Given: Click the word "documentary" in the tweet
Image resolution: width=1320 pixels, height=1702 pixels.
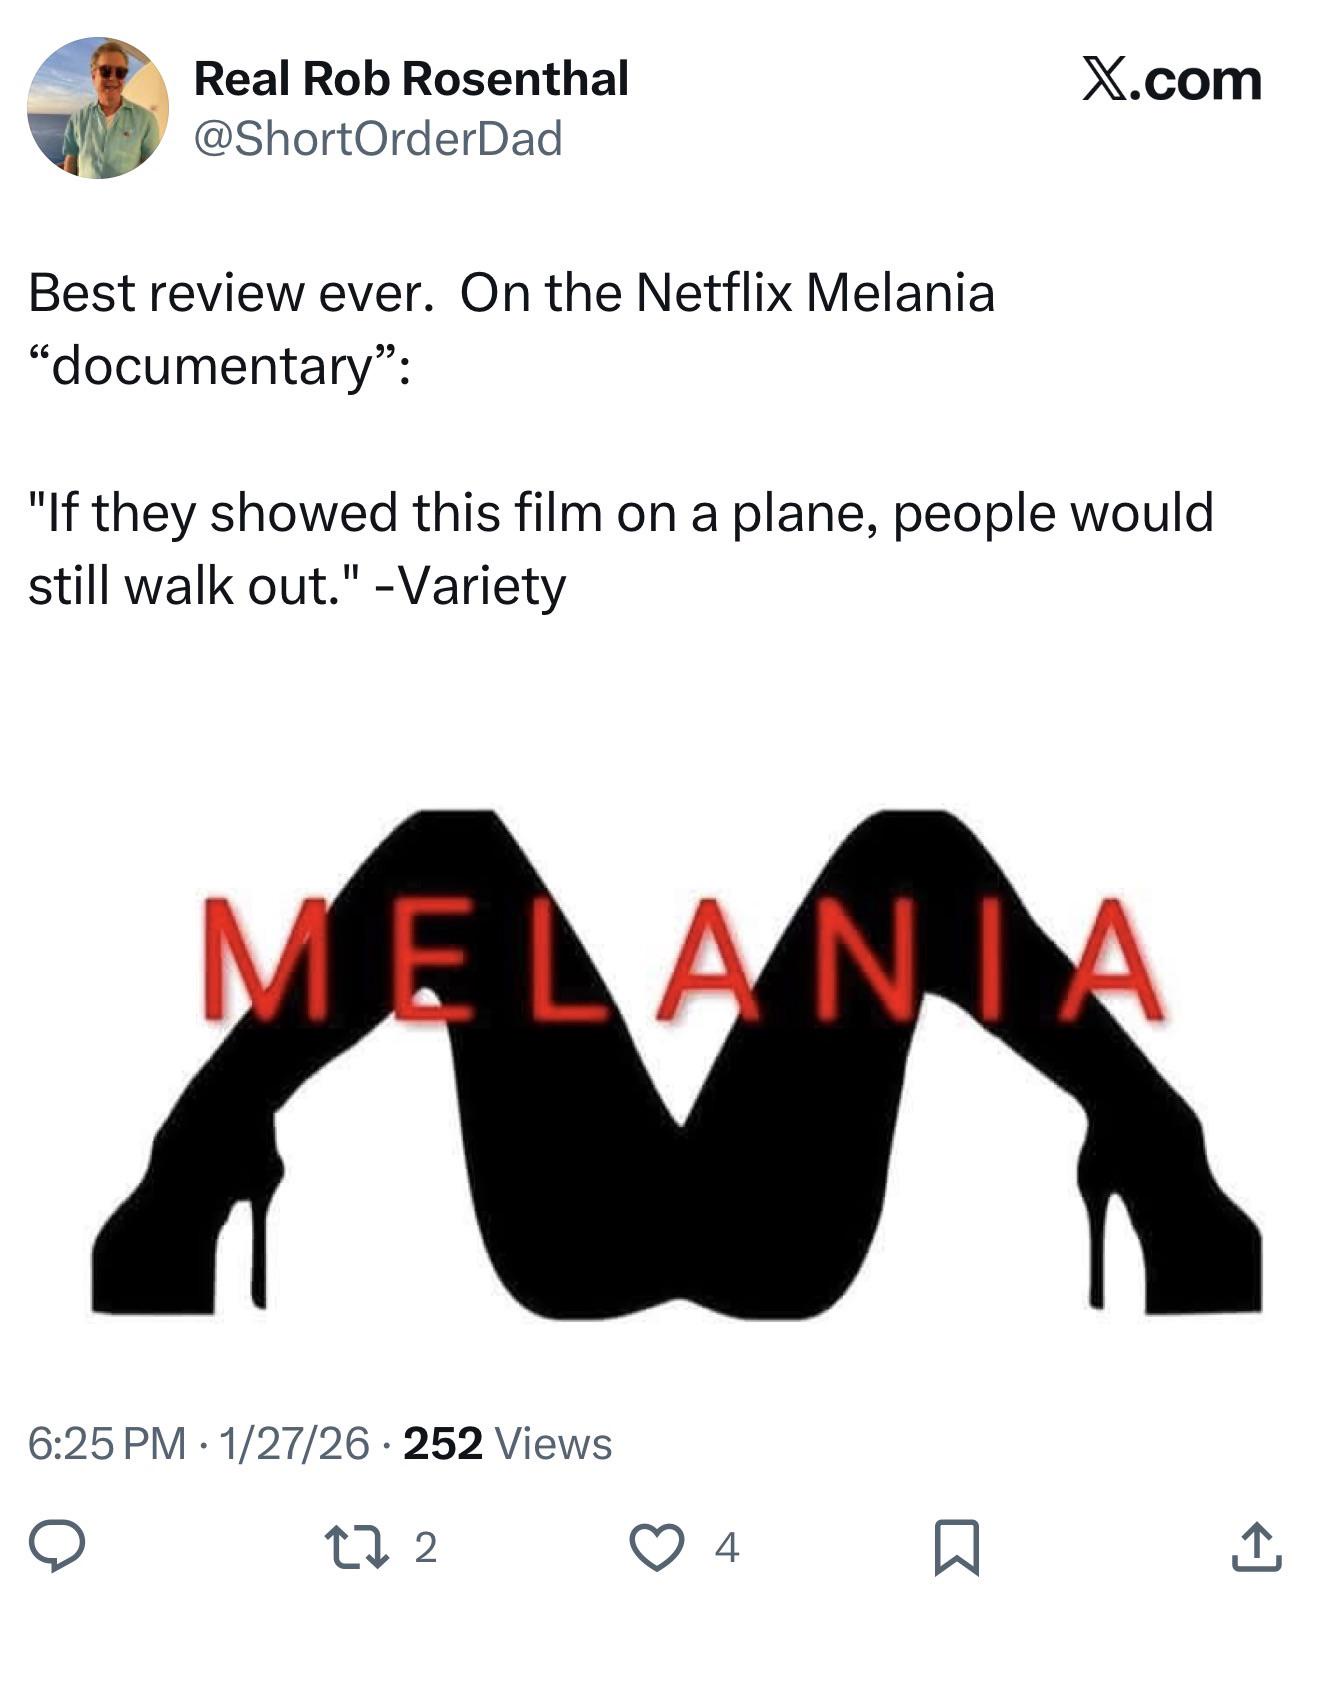Looking at the screenshot, I should click(x=212, y=366).
